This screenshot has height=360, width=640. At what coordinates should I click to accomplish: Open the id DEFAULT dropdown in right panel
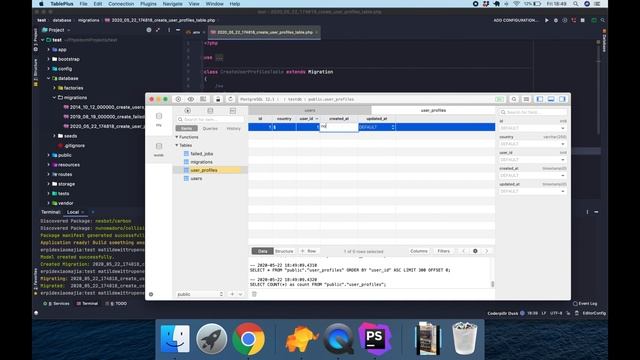[x=533, y=128]
